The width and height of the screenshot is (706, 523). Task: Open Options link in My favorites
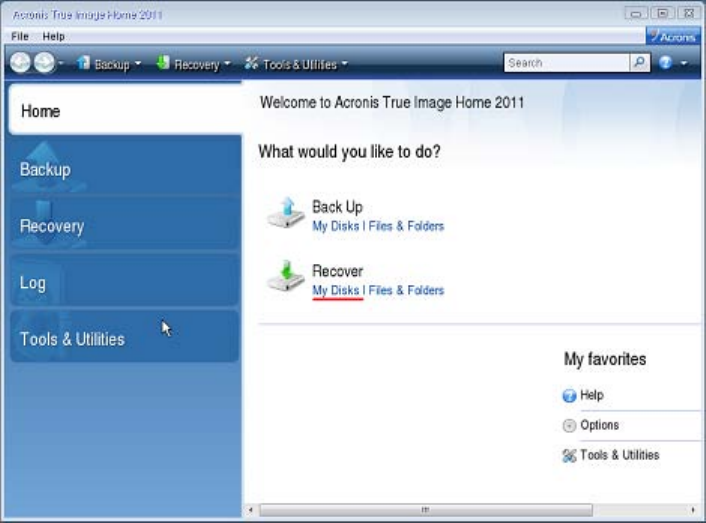coord(599,425)
